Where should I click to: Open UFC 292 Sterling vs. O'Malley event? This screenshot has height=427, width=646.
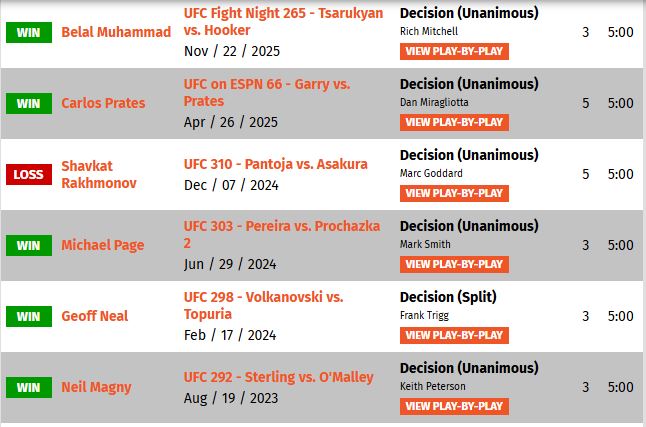(279, 377)
